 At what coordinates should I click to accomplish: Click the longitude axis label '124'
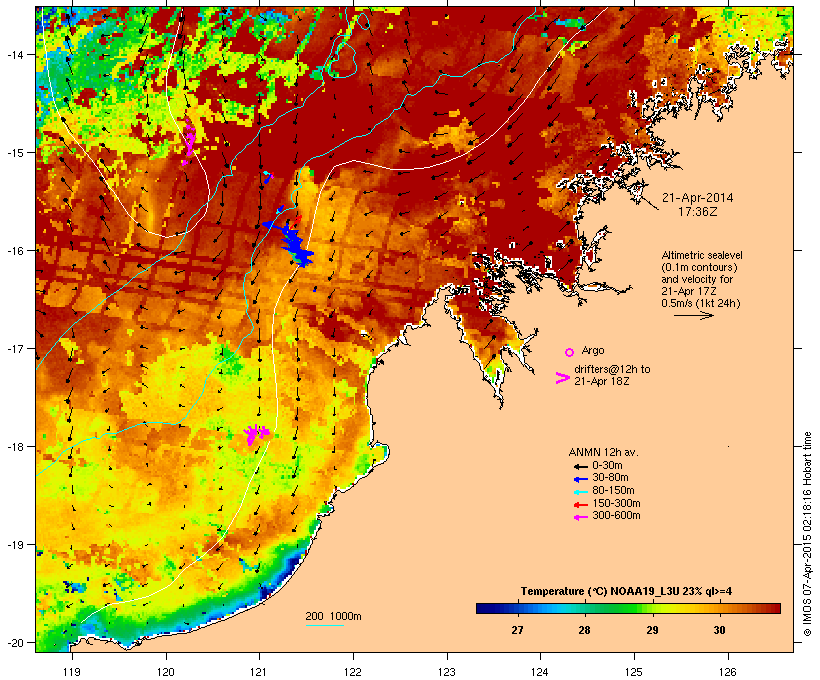[x=540, y=672]
